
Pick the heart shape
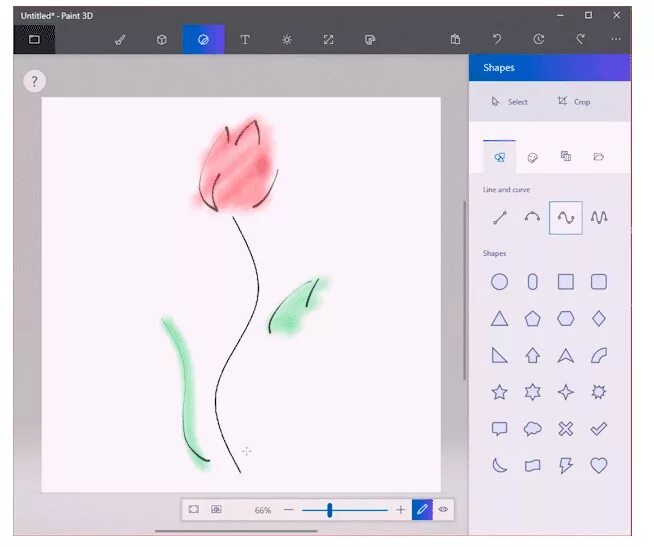[x=599, y=465]
